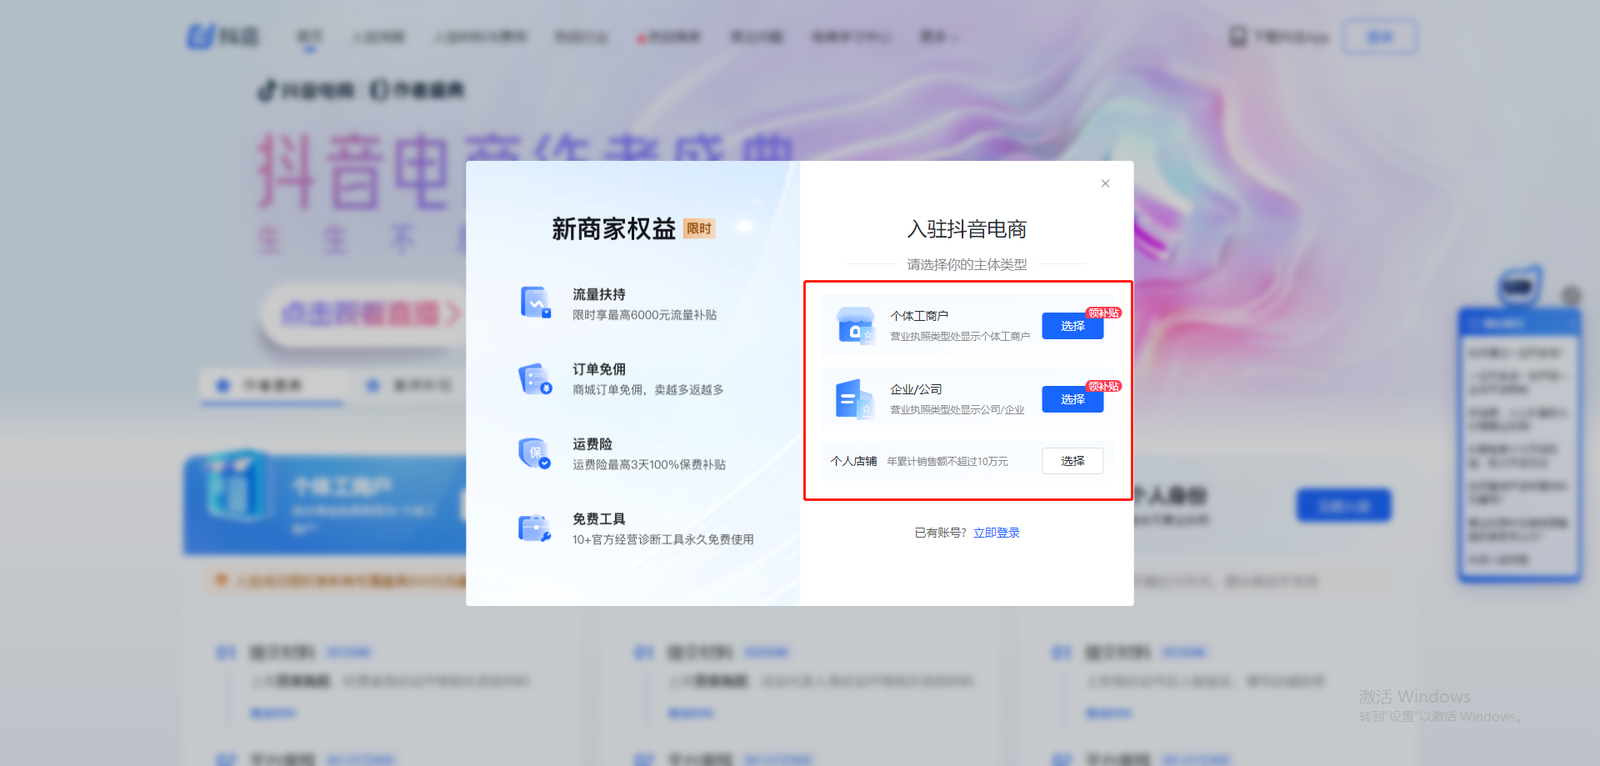Click the 领补贴 badge on 企业/公司
The height and width of the screenshot is (766, 1600).
pyautogui.click(x=1104, y=386)
